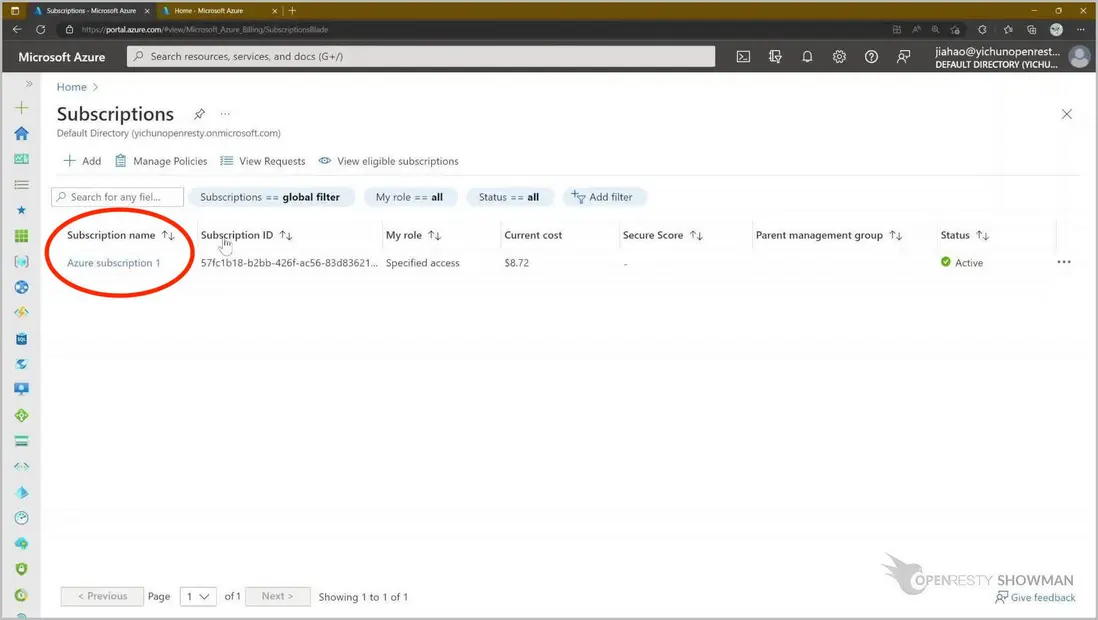The height and width of the screenshot is (620, 1098).
Task: Open Azure subscription 1 link
Action: [113, 263]
